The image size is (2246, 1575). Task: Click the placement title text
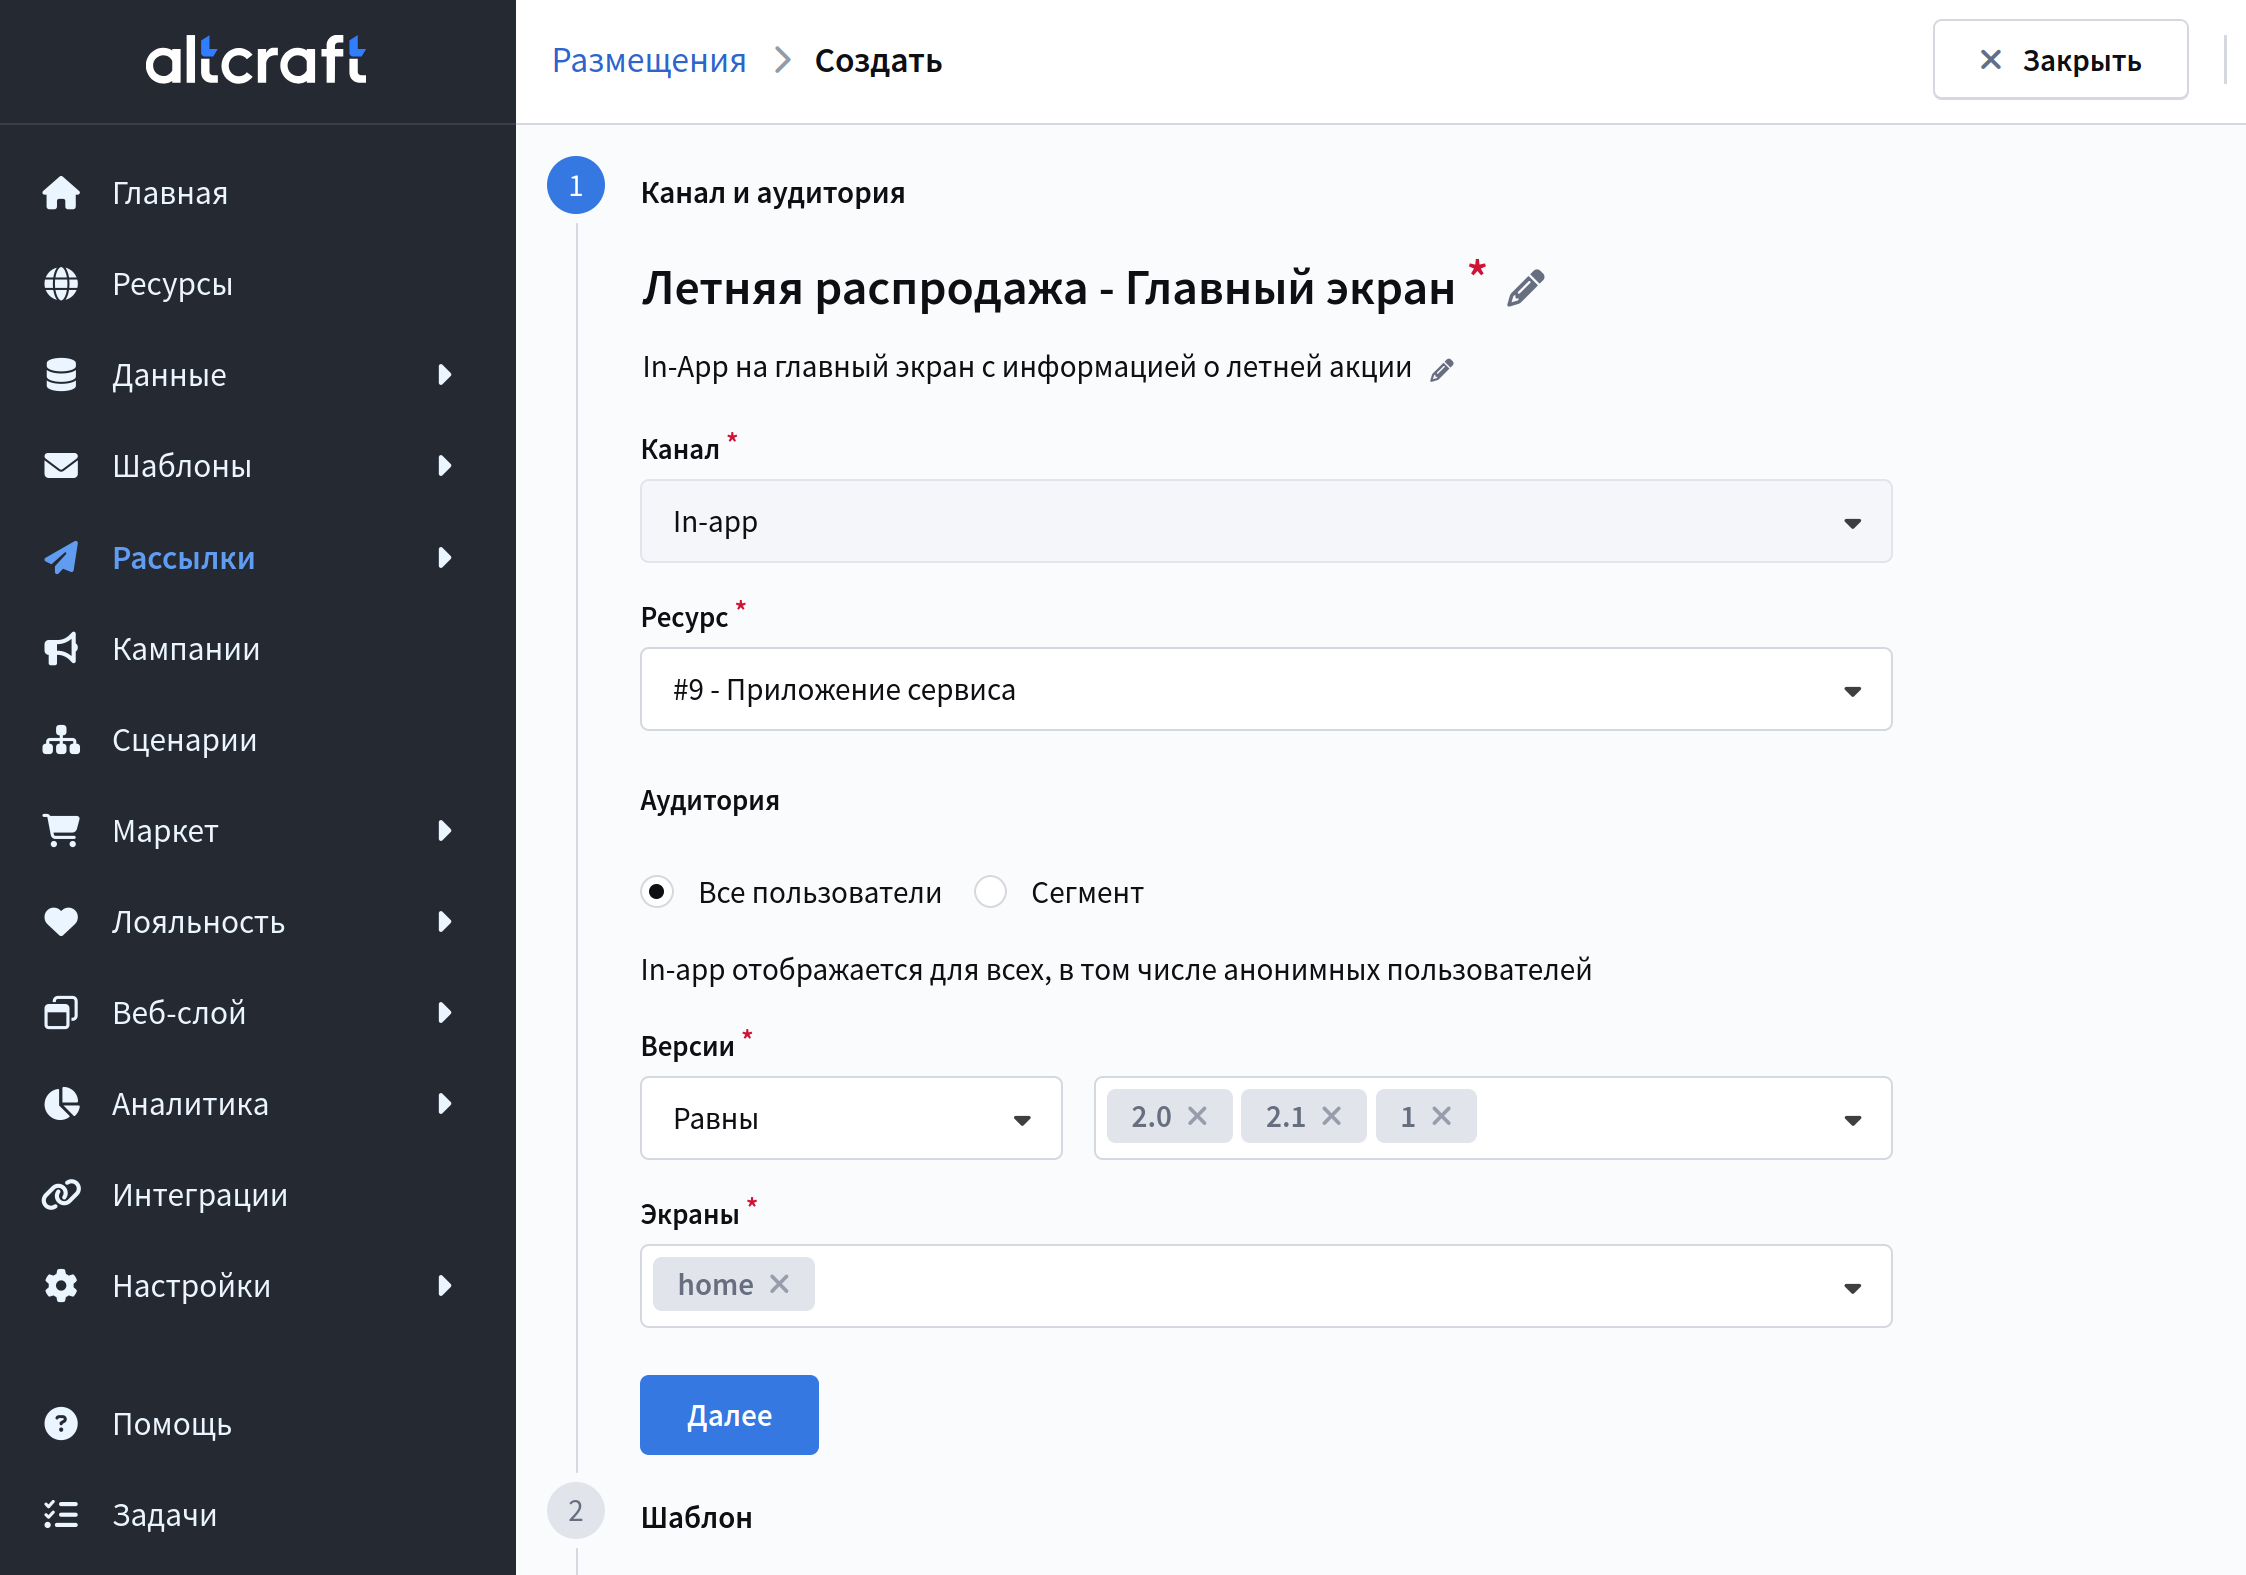pos(1048,288)
